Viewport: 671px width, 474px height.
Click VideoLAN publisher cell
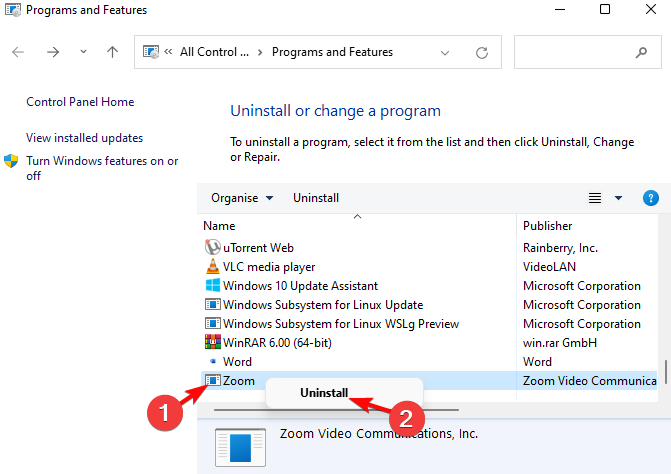click(549, 267)
